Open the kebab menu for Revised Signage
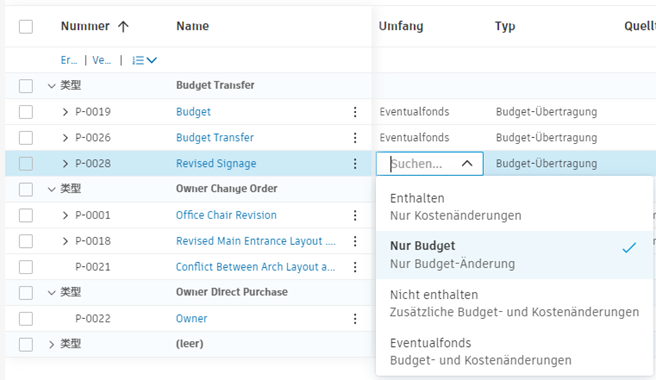This screenshot has height=380, width=656. coord(355,164)
